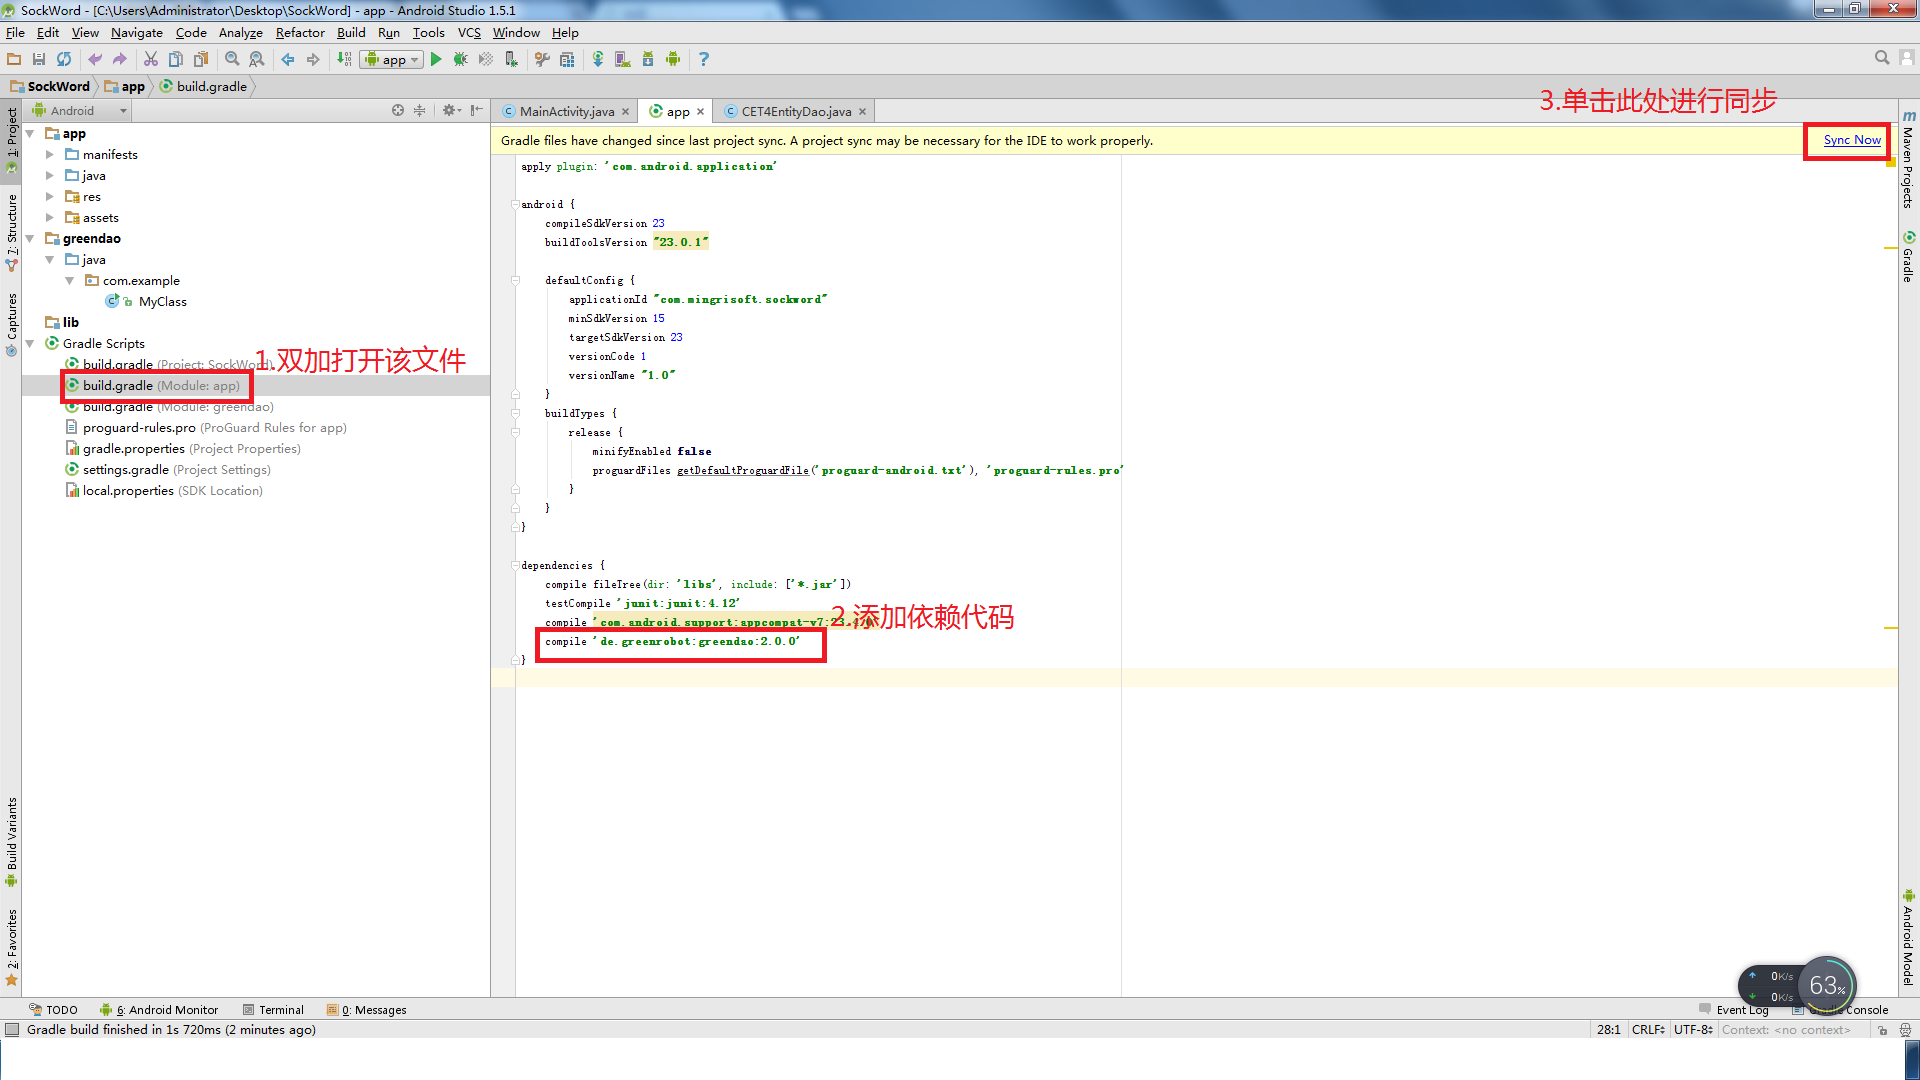The width and height of the screenshot is (1920, 1080).
Task: Click the Replace icon in toolbar
Action: pyautogui.click(x=257, y=59)
